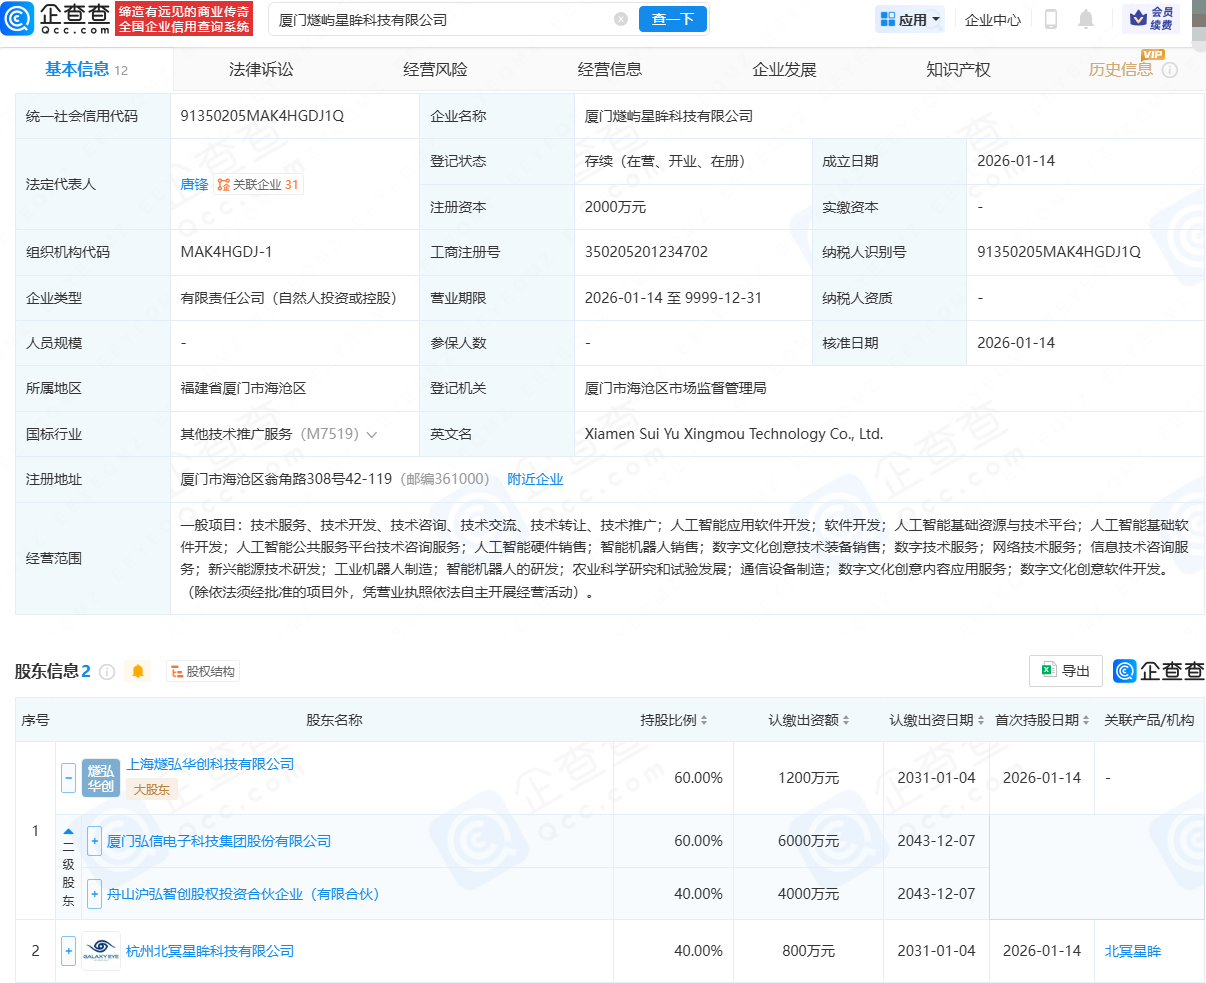1206x983 pixels.
Task: Expand 其他技术推广服务 industry chevron
Action: tap(372, 435)
